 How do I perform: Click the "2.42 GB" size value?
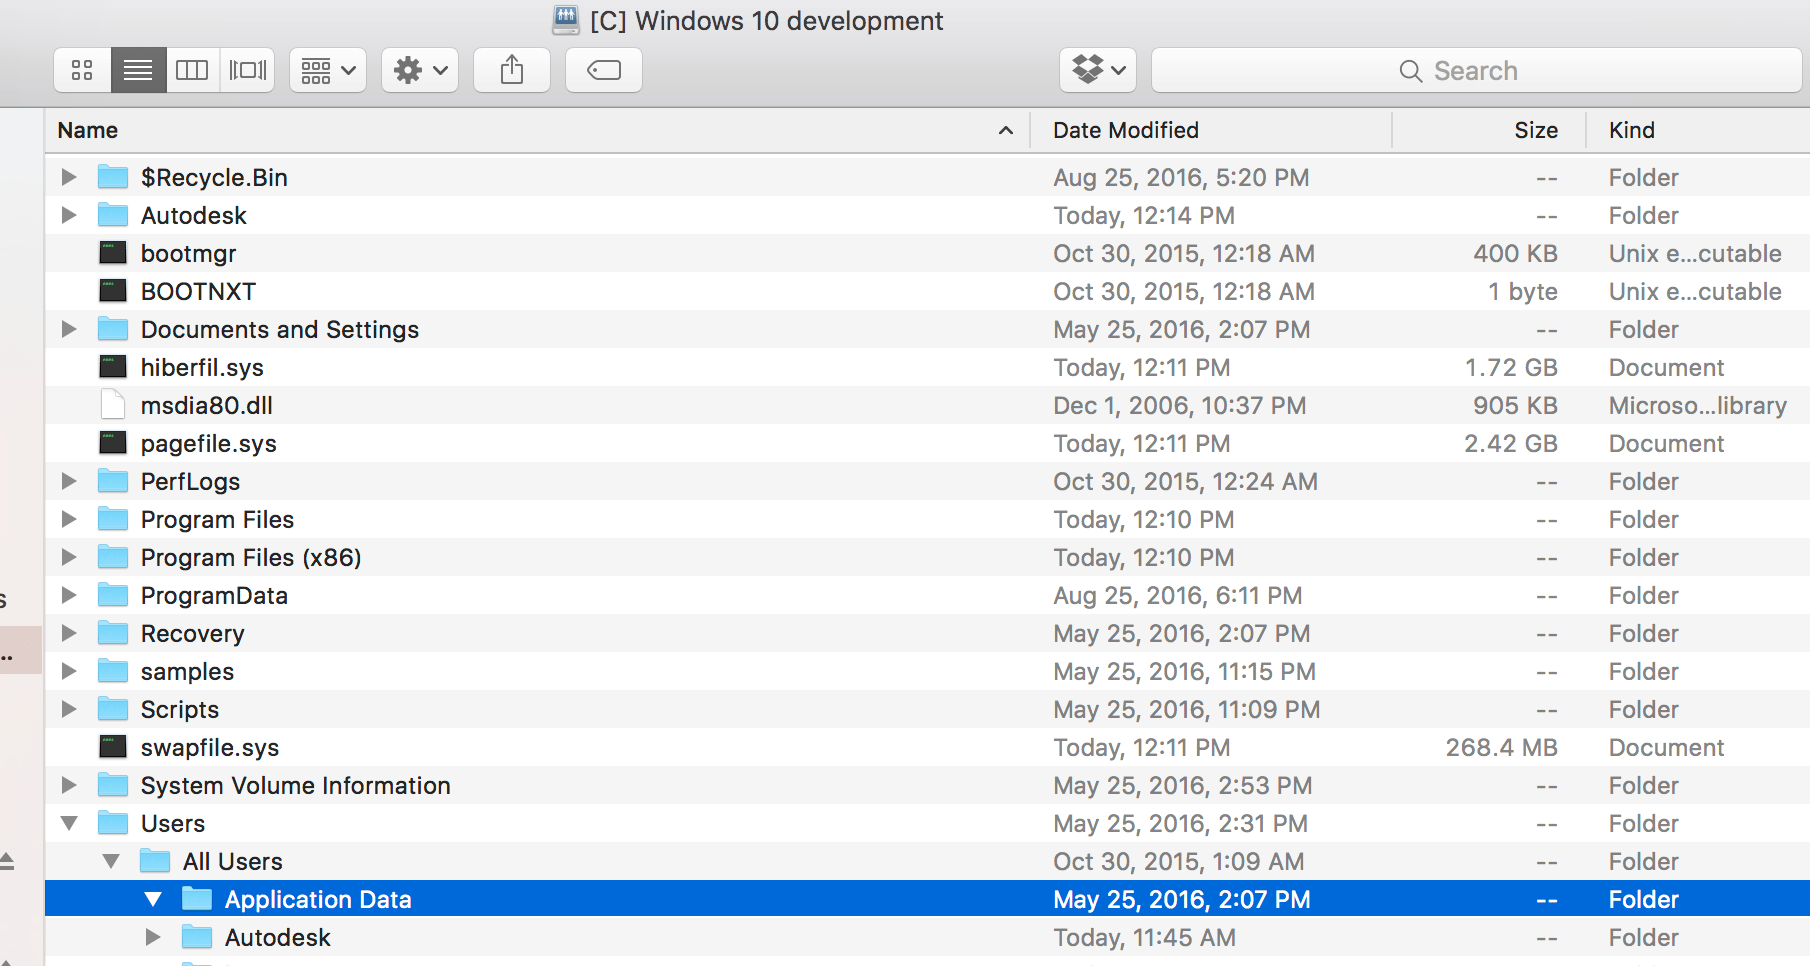point(1511,443)
